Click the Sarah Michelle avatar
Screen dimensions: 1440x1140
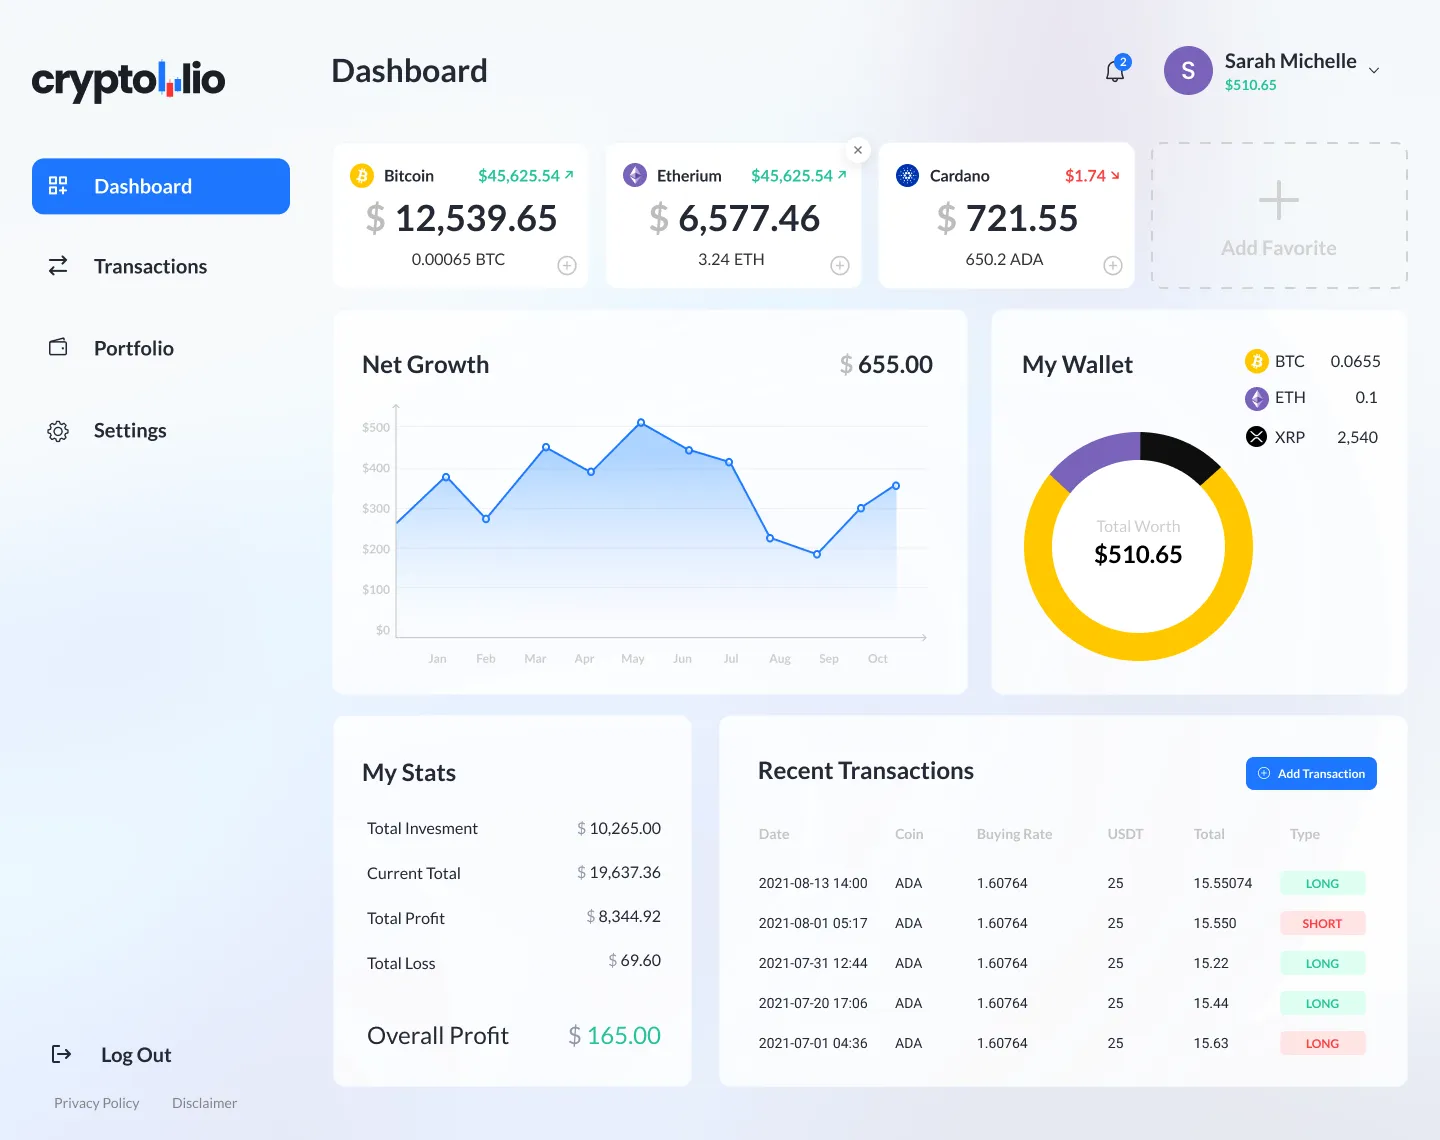[1188, 71]
